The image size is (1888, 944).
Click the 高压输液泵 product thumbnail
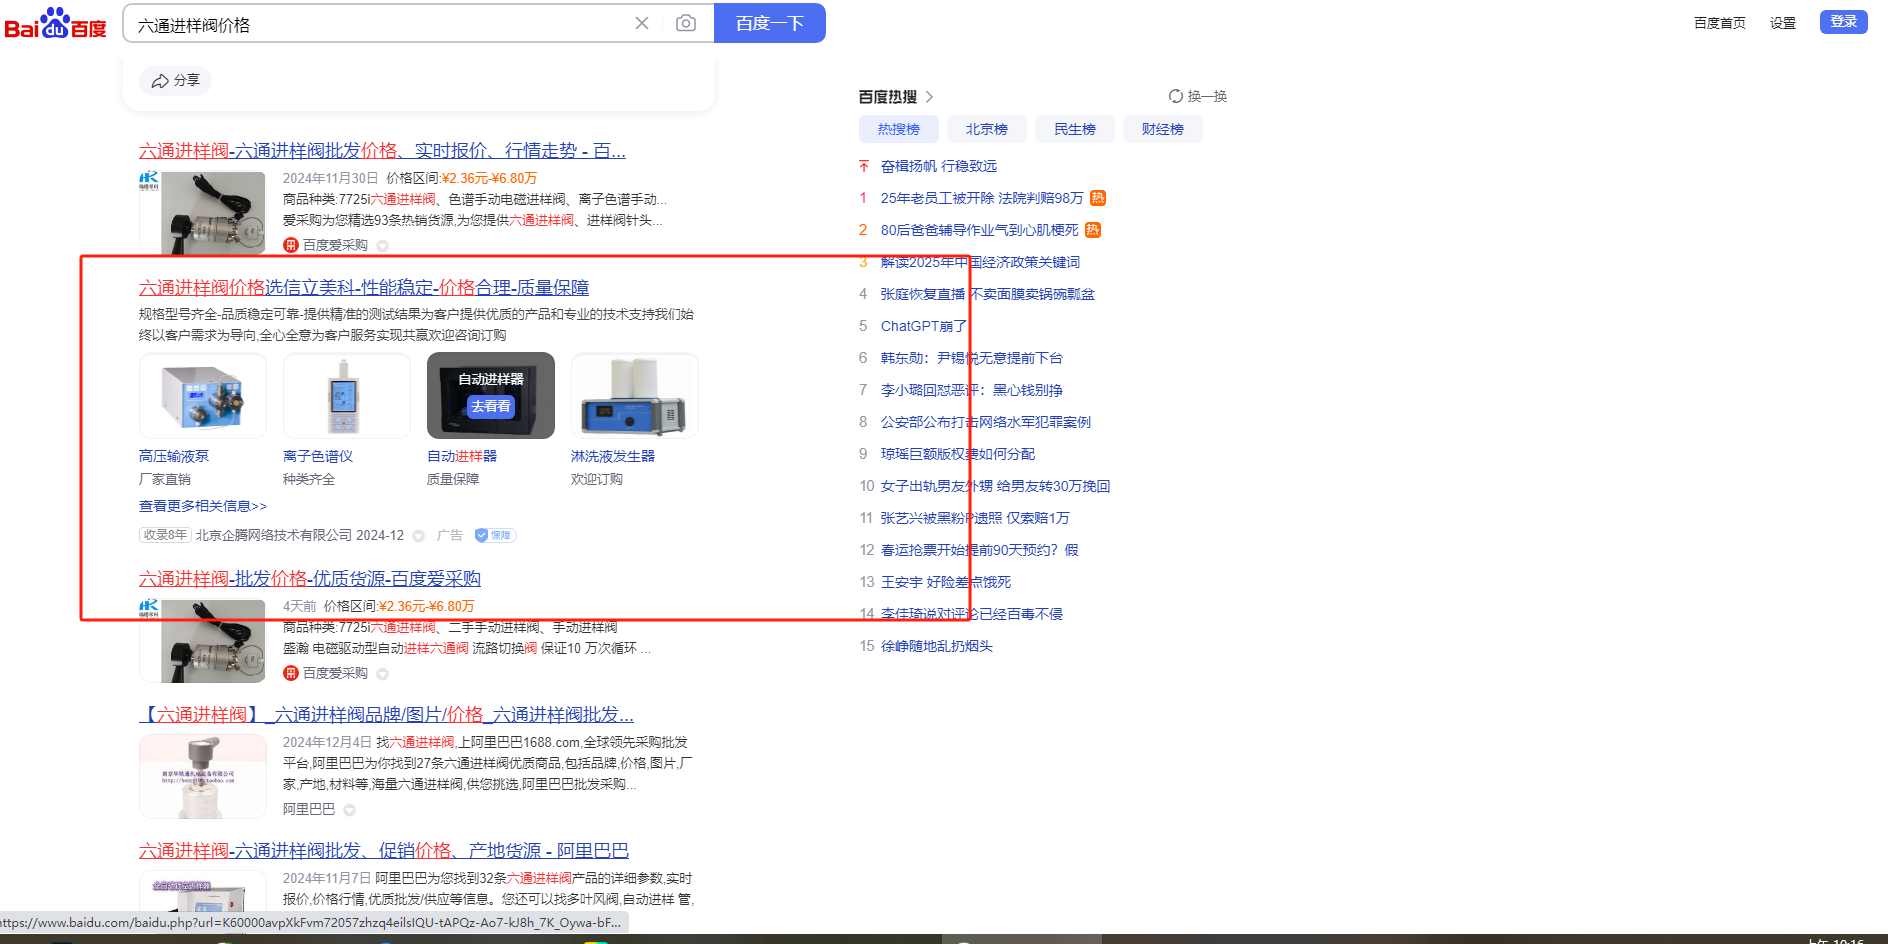203,396
